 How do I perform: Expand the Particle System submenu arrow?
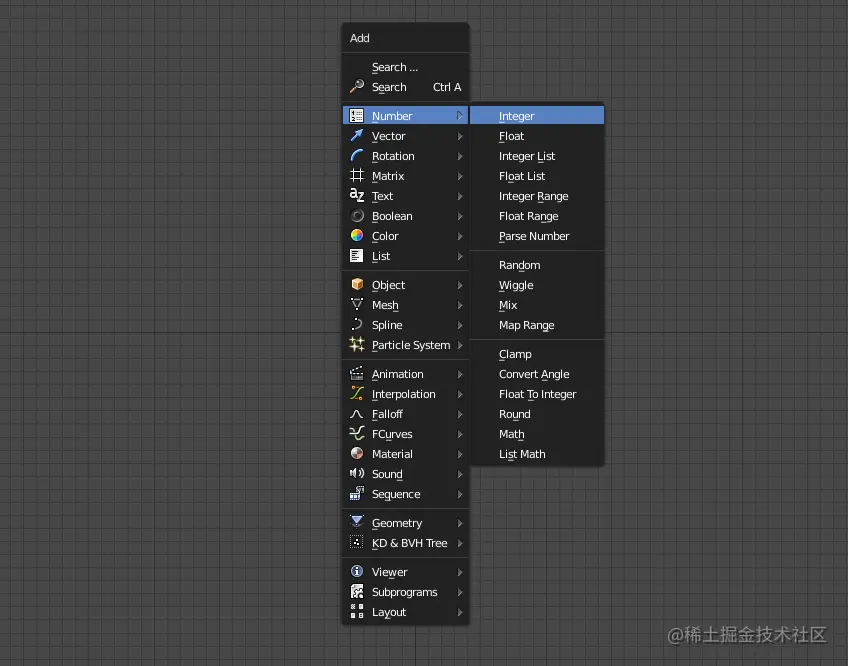click(460, 345)
